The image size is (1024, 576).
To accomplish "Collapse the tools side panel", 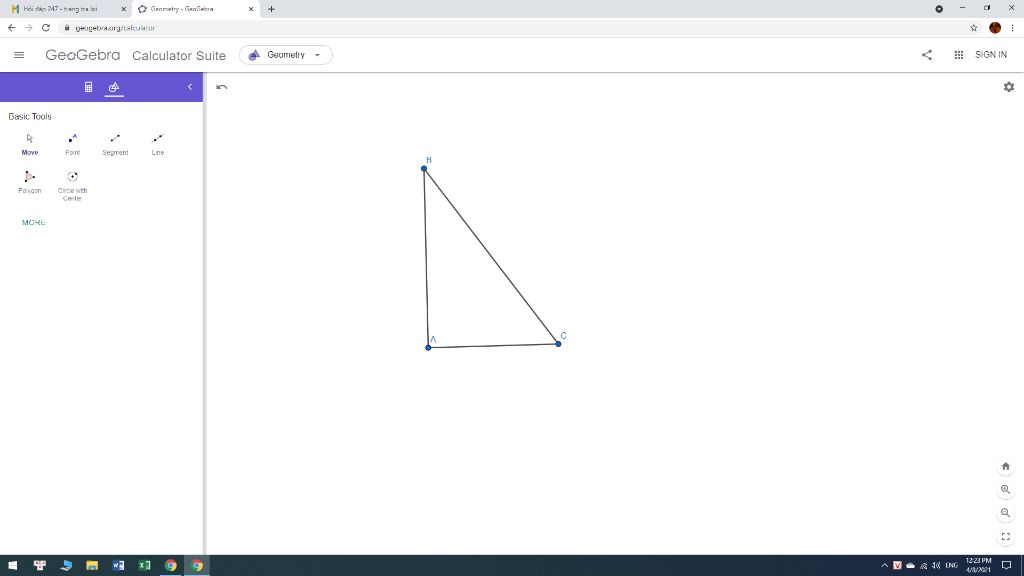I will coord(189,87).
